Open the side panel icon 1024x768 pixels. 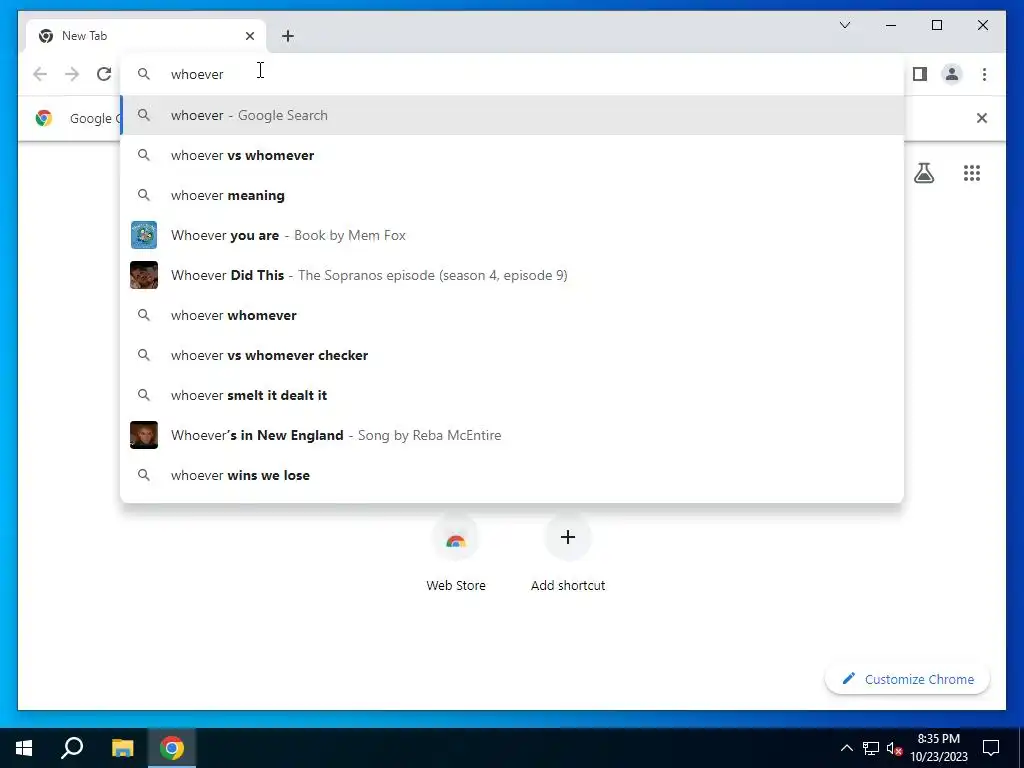(920, 74)
